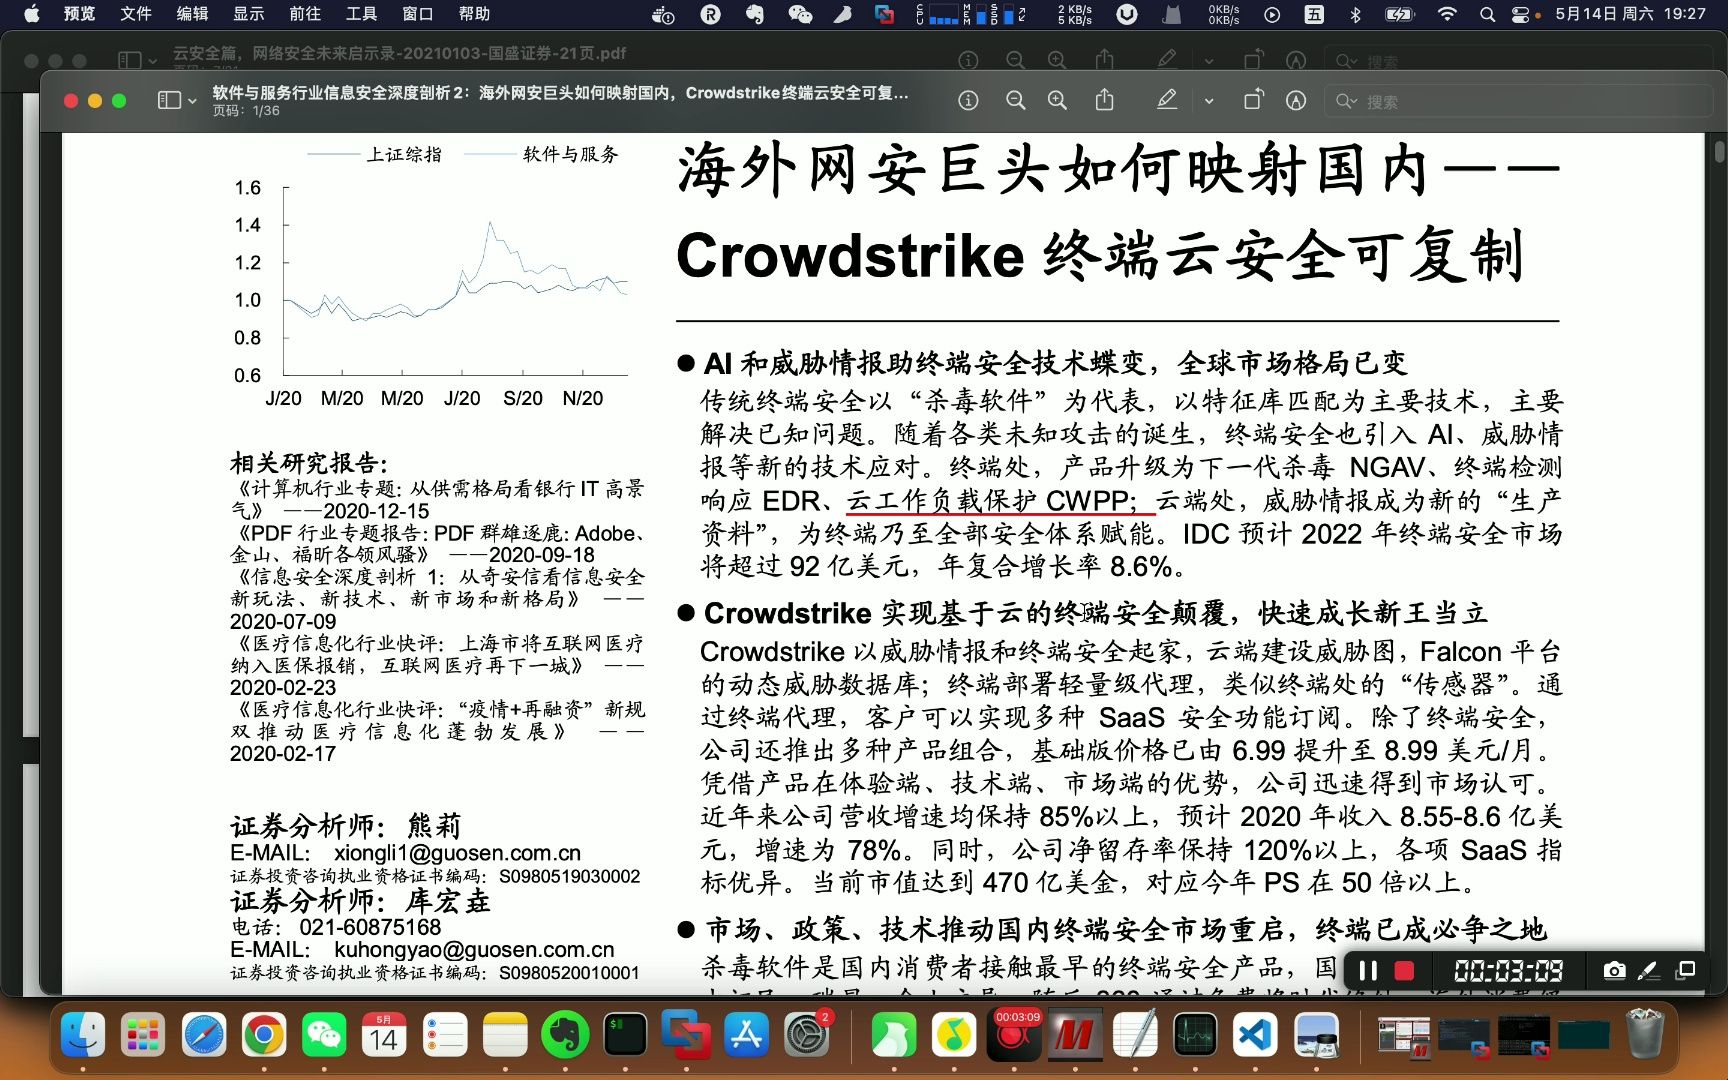Click the sidebar button in the background Preview window
This screenshot has width=1728, height=1080.
click(x=129, y=60)
